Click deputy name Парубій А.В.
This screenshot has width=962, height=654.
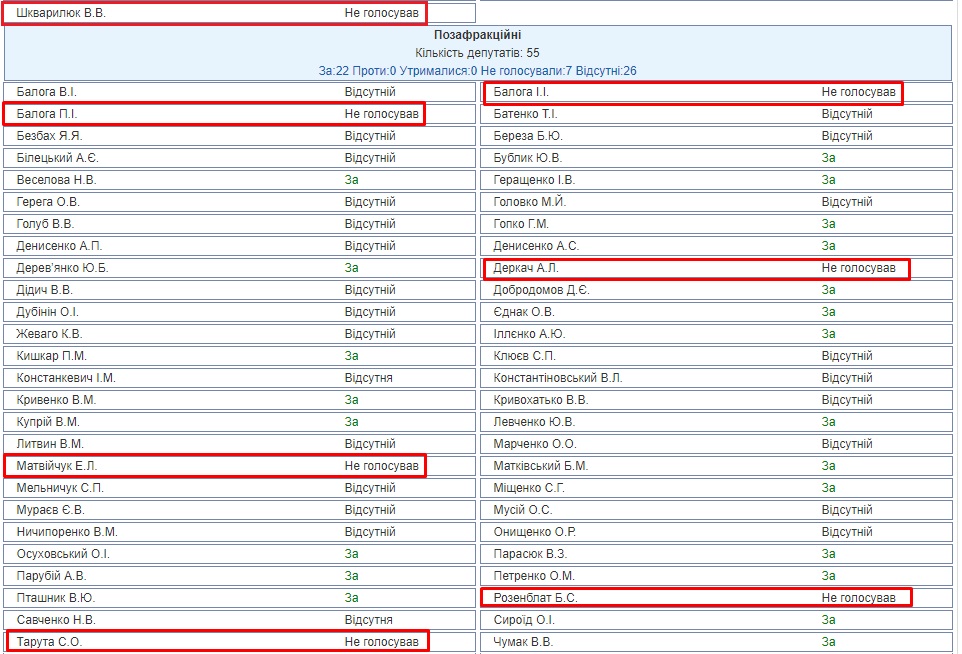point(51,576)
